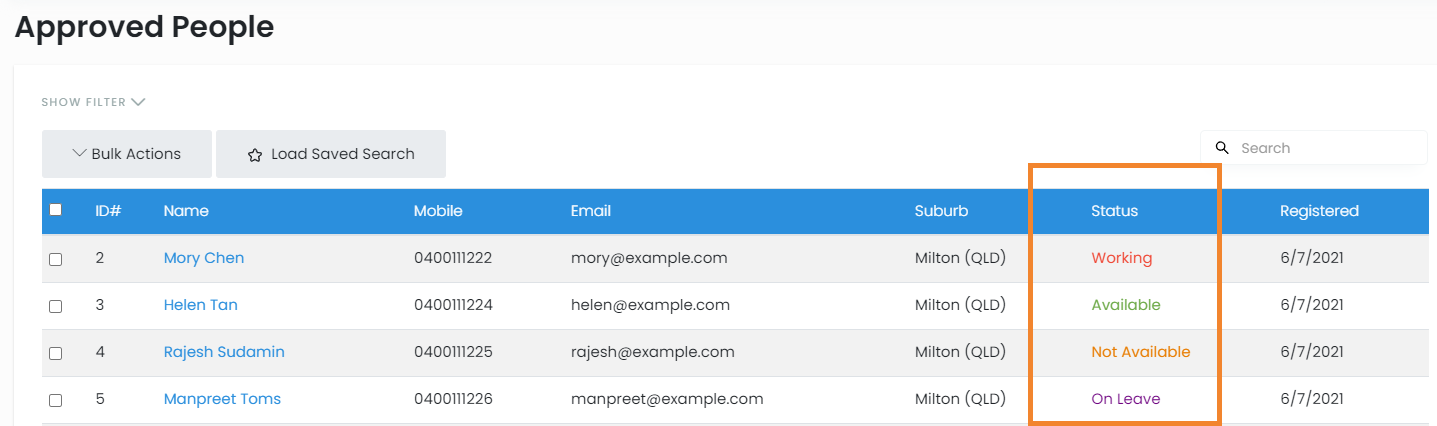Viewport: 1437px width, 426px height.
Task: Toggle the select-all checkbox in header
Action: [x=56, y=210]
